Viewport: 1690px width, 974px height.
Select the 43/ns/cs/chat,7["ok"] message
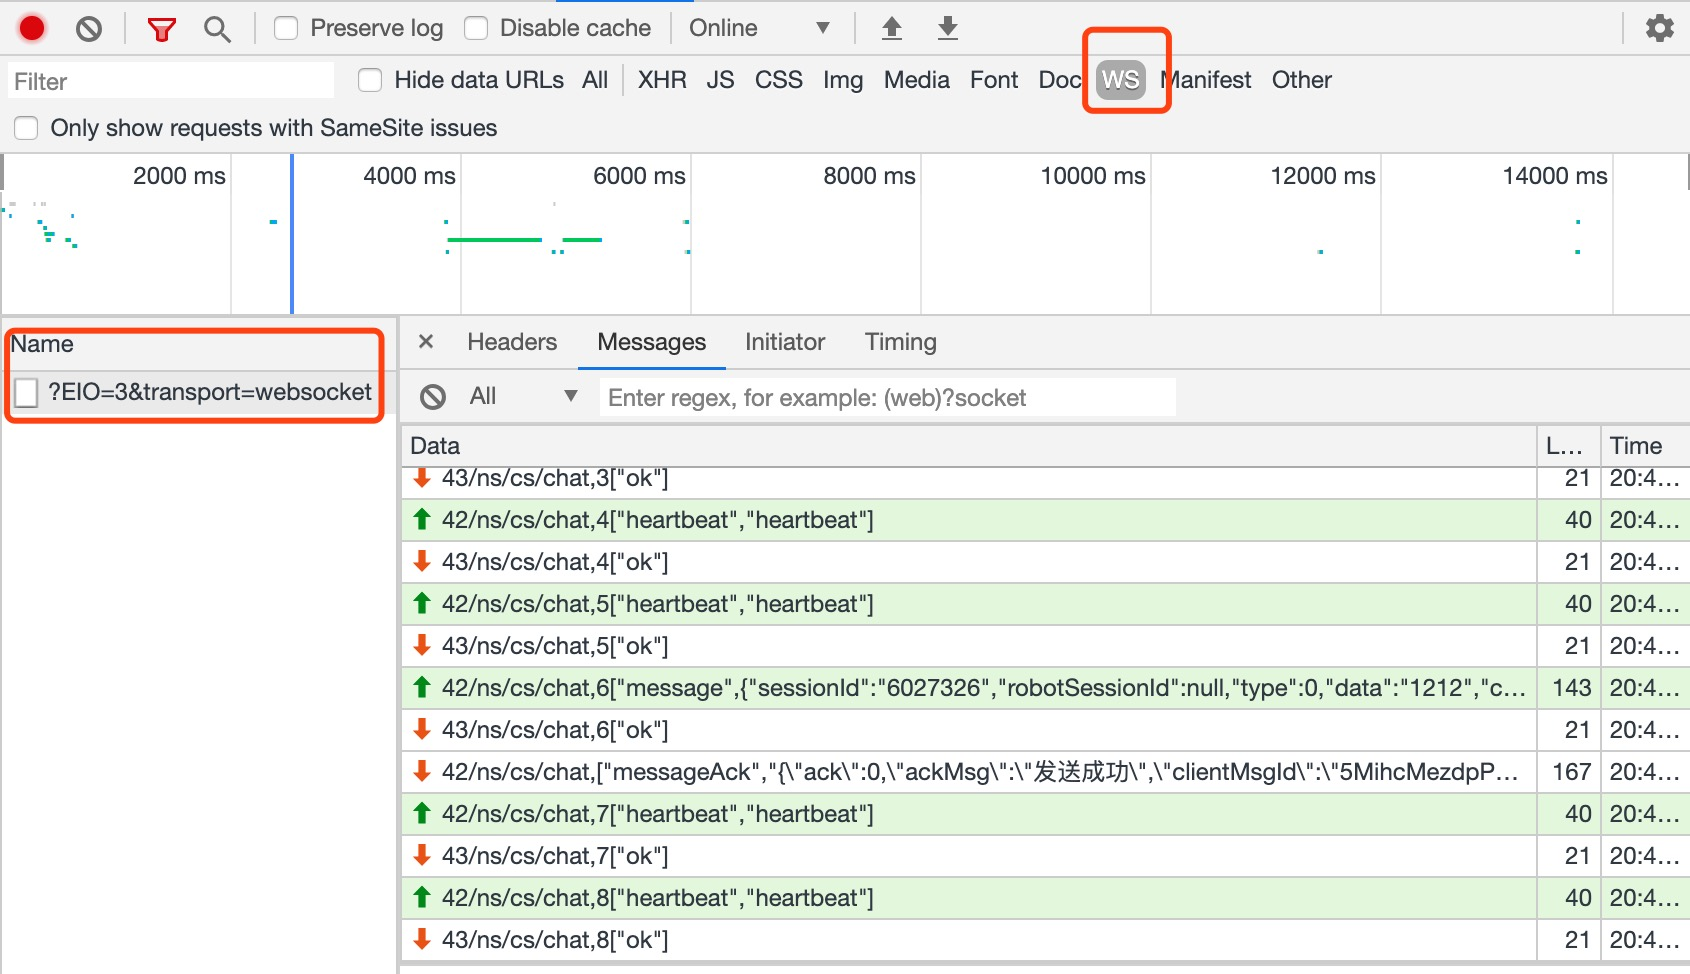[968, 856]
